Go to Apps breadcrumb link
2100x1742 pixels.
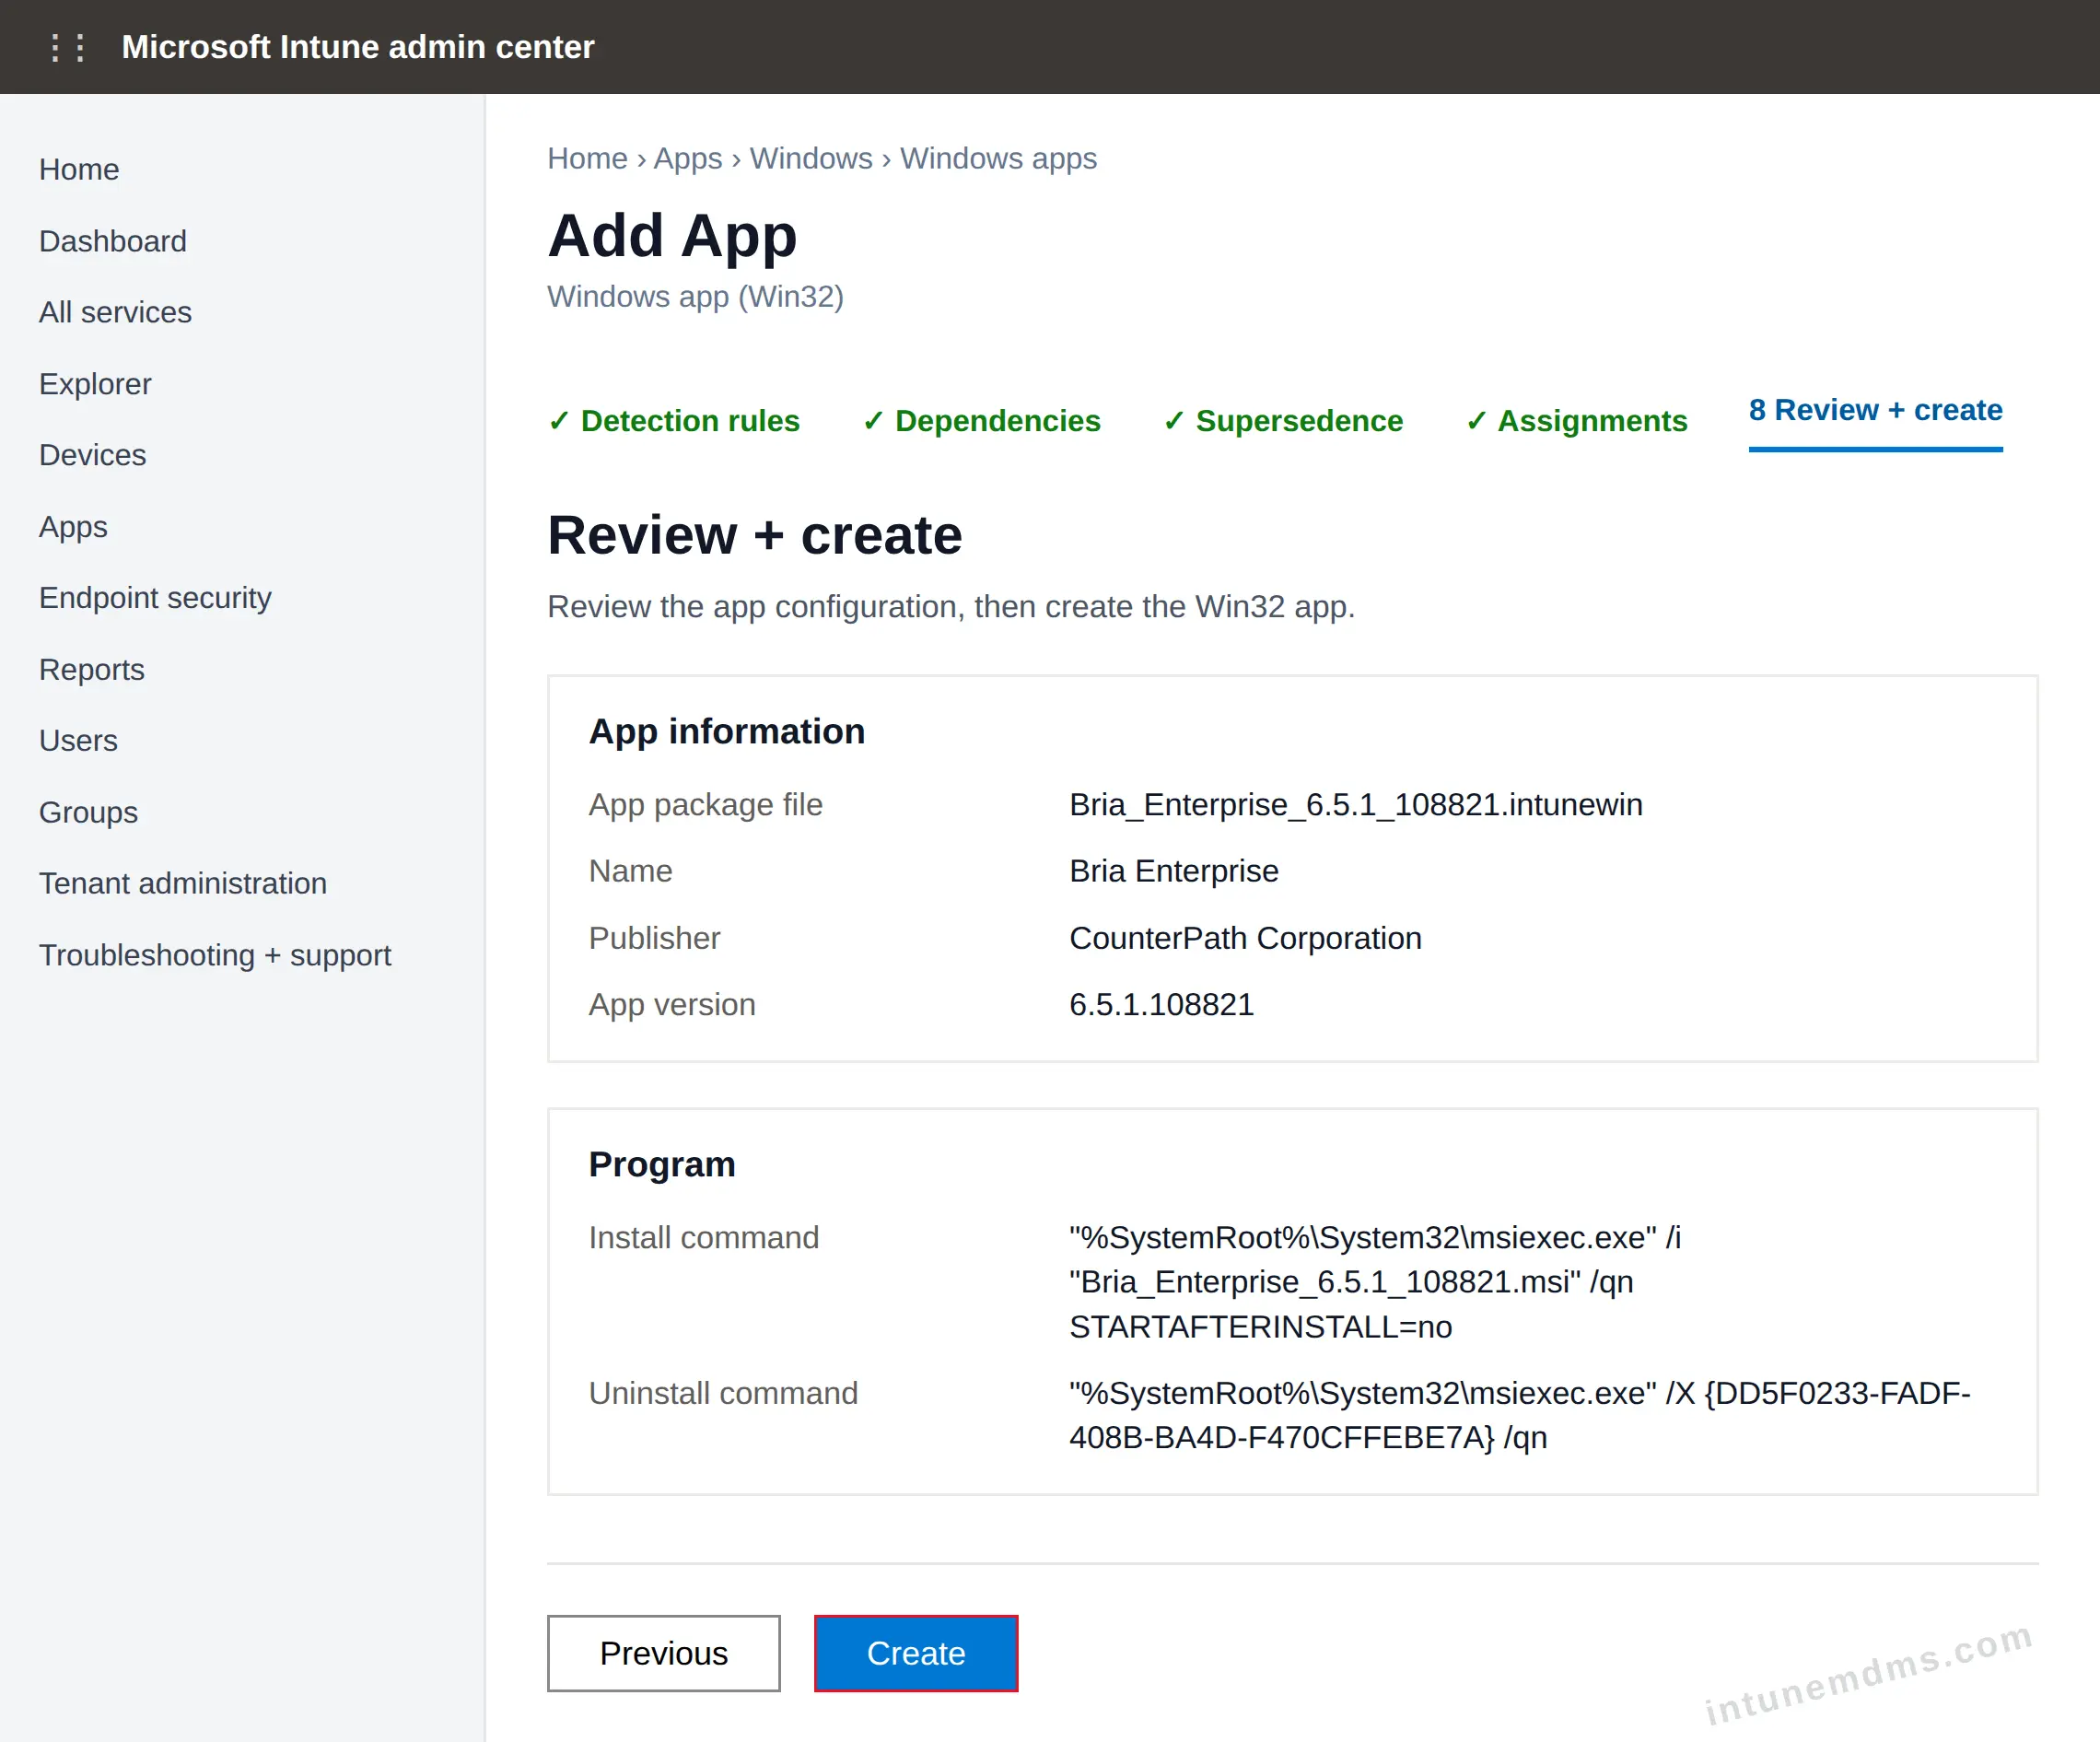688,158
